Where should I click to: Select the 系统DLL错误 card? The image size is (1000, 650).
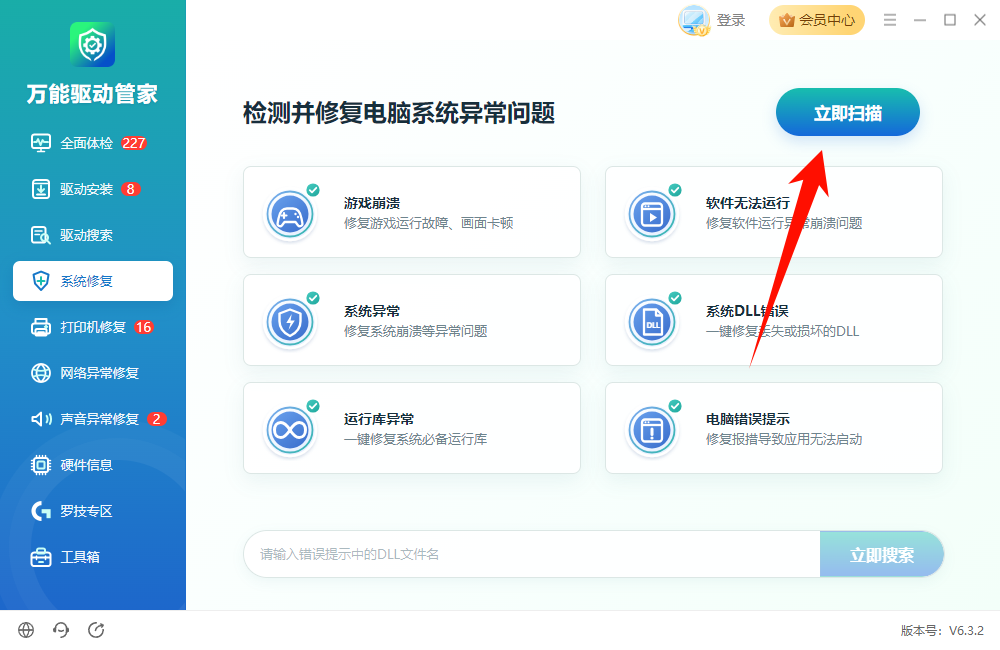point(774,320)
